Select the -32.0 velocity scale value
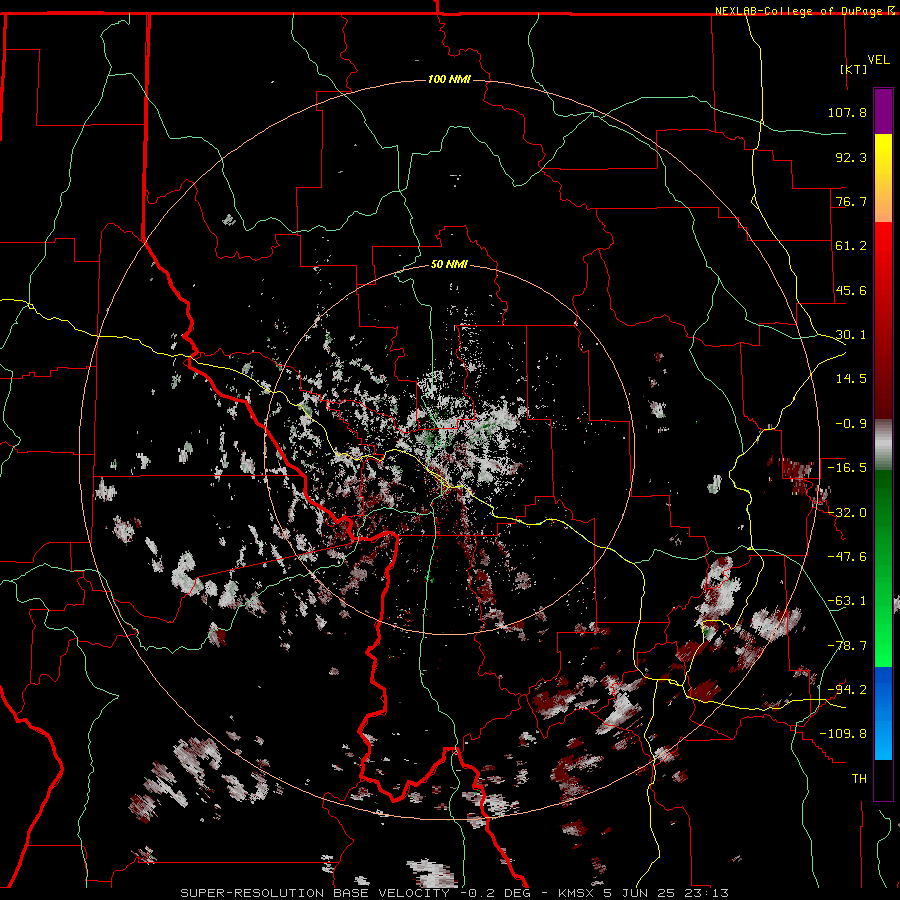Screen dimensions: 900x900 tap(847, 513)
